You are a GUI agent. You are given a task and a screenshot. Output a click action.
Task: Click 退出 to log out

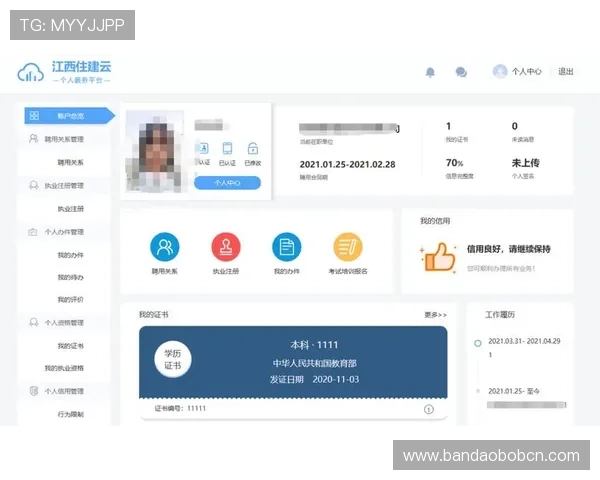click(x=566, y=72)
